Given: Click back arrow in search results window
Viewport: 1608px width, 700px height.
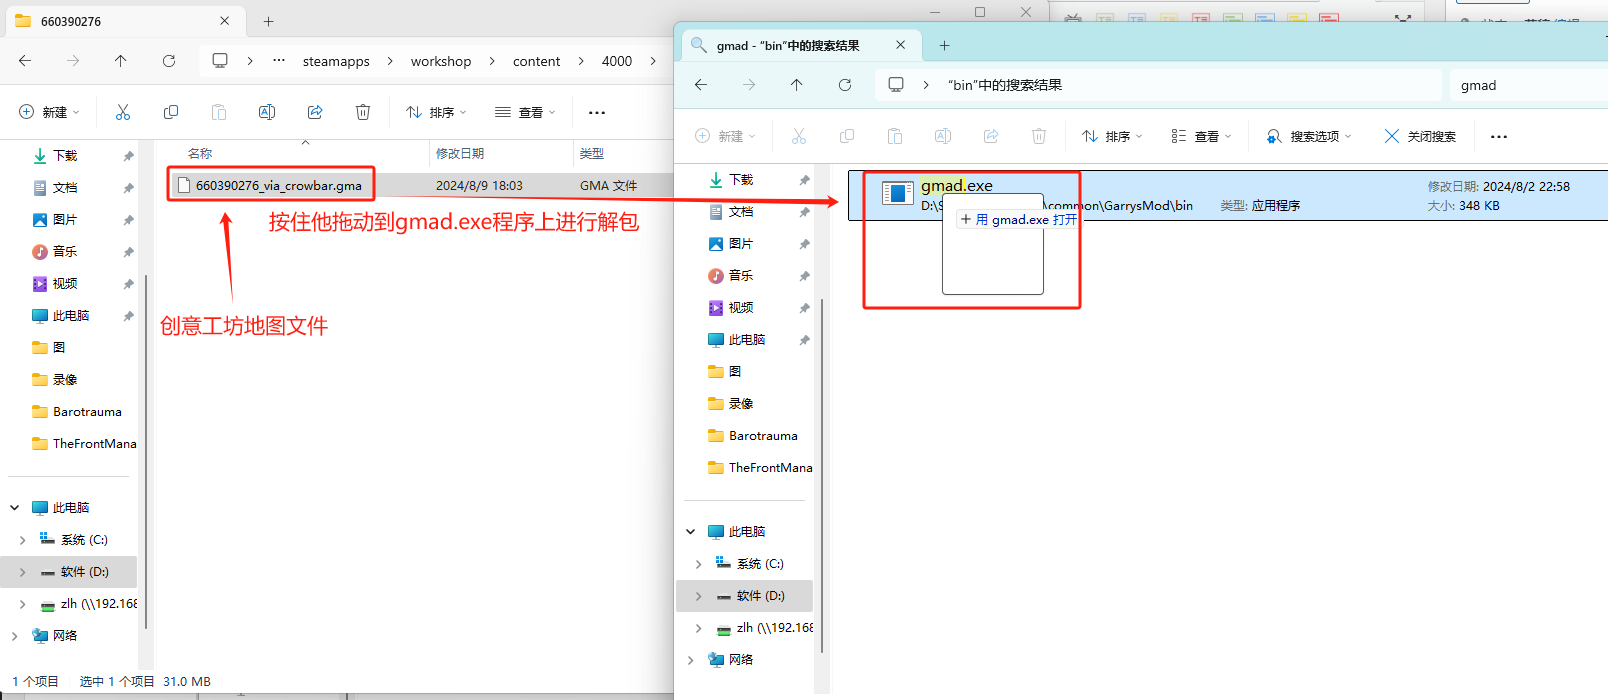Looking at the screenshot, I should pos(701,85).
